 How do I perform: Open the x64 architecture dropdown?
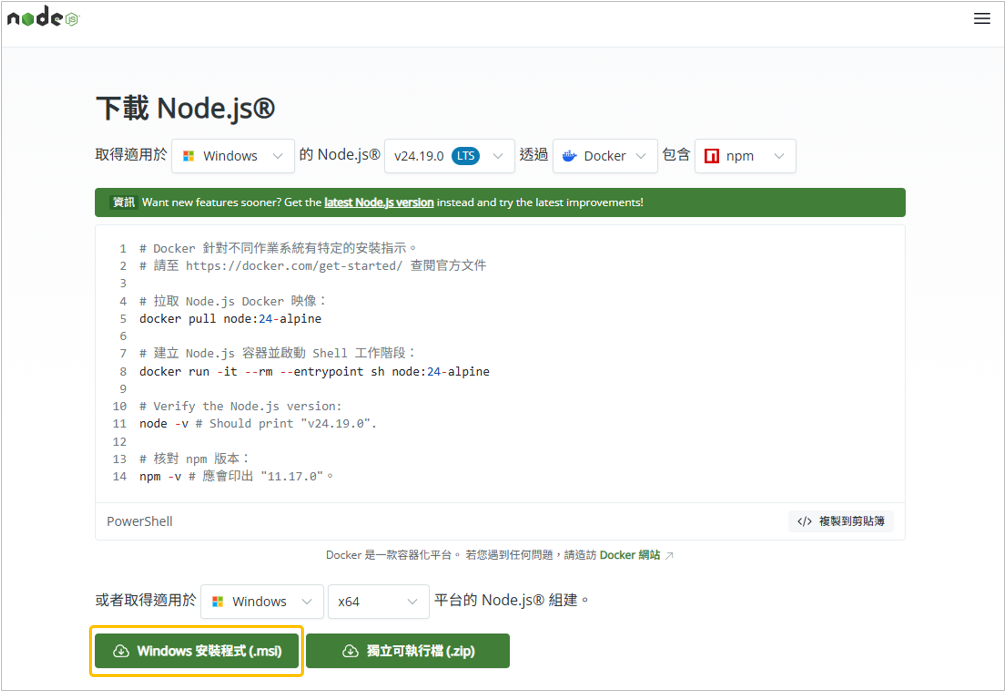pyautogui.click(x=379, y=602)
